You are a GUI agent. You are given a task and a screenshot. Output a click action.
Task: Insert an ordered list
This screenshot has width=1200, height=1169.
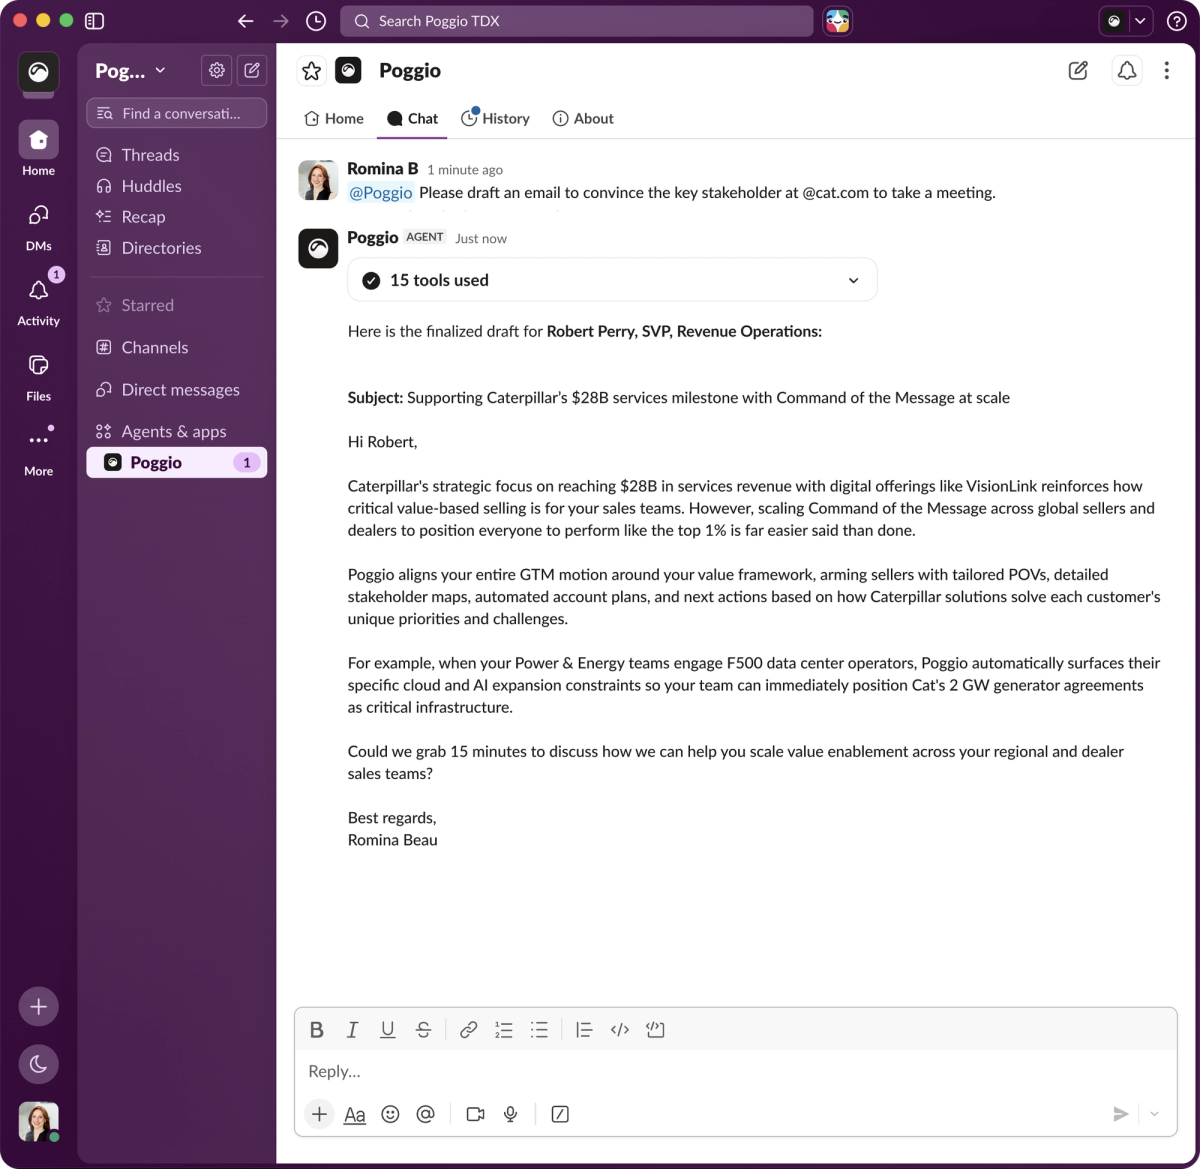504,1030
